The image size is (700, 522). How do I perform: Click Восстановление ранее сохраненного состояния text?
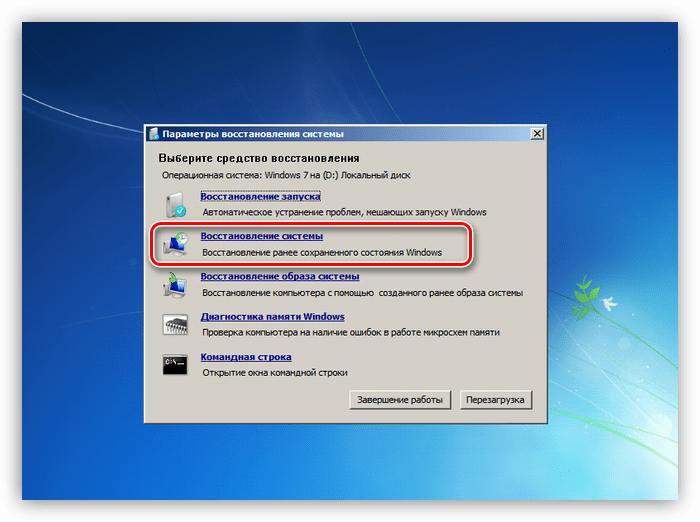click(322, 252)
